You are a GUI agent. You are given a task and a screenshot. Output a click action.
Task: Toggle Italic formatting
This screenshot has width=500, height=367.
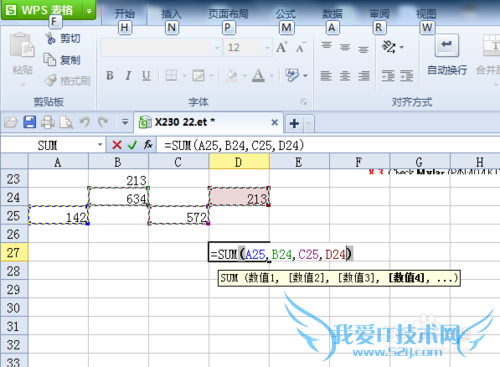click(x=128, y=76)
